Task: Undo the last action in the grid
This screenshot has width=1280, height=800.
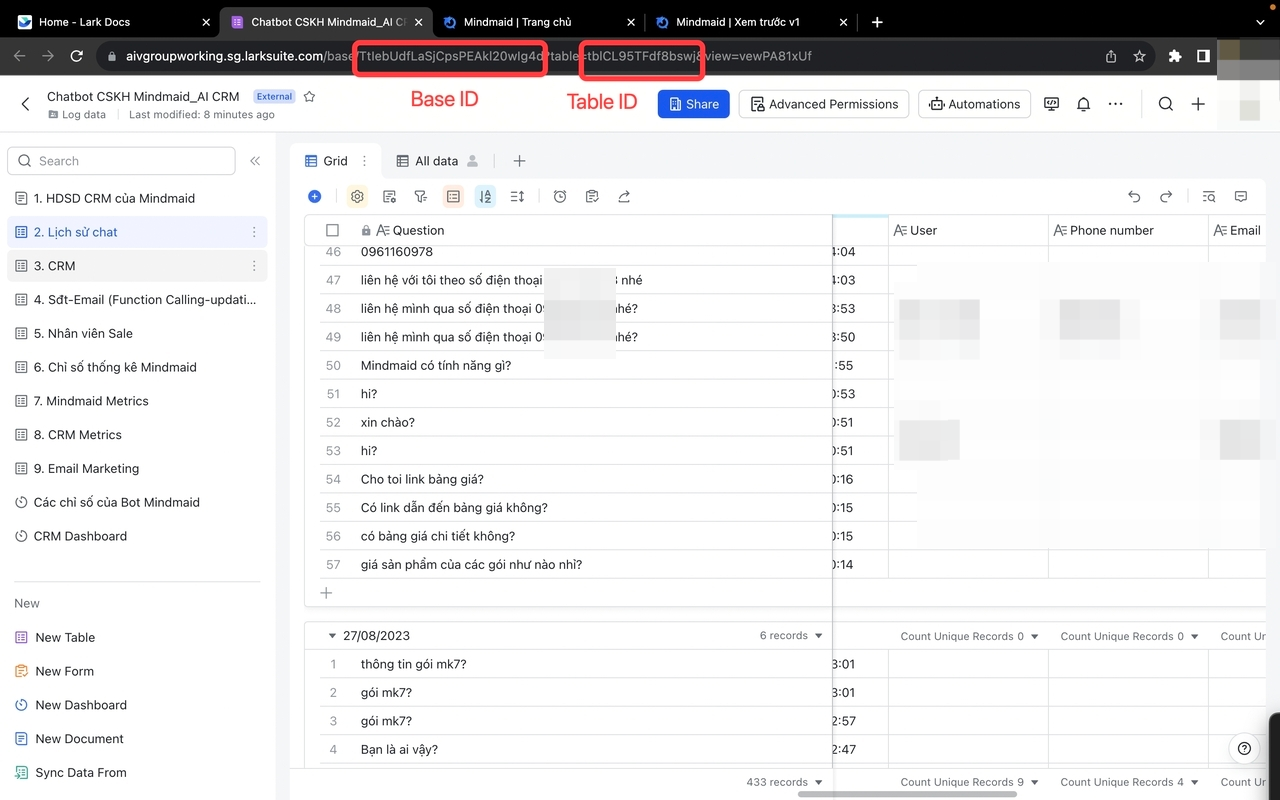Action: pos(1134,197)
